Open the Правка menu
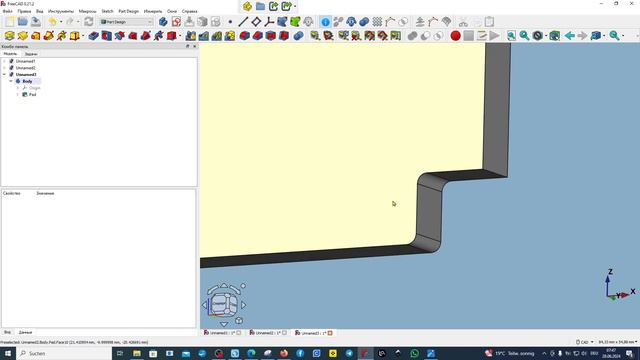 point(24,11)
